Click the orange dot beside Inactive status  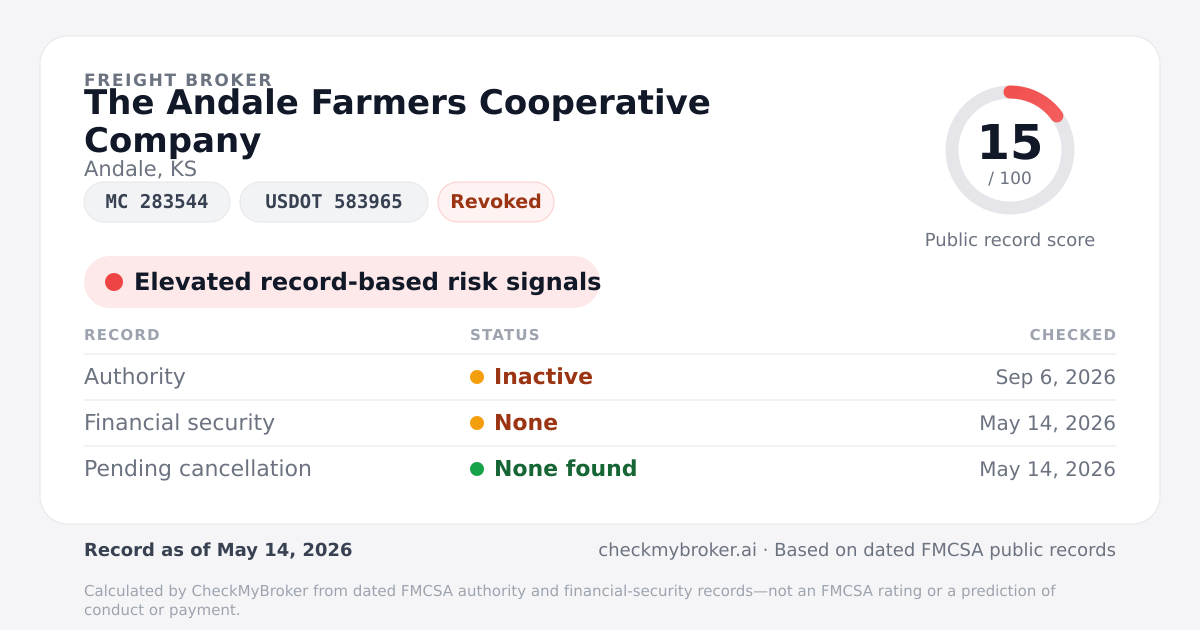[x=477, y=377]
